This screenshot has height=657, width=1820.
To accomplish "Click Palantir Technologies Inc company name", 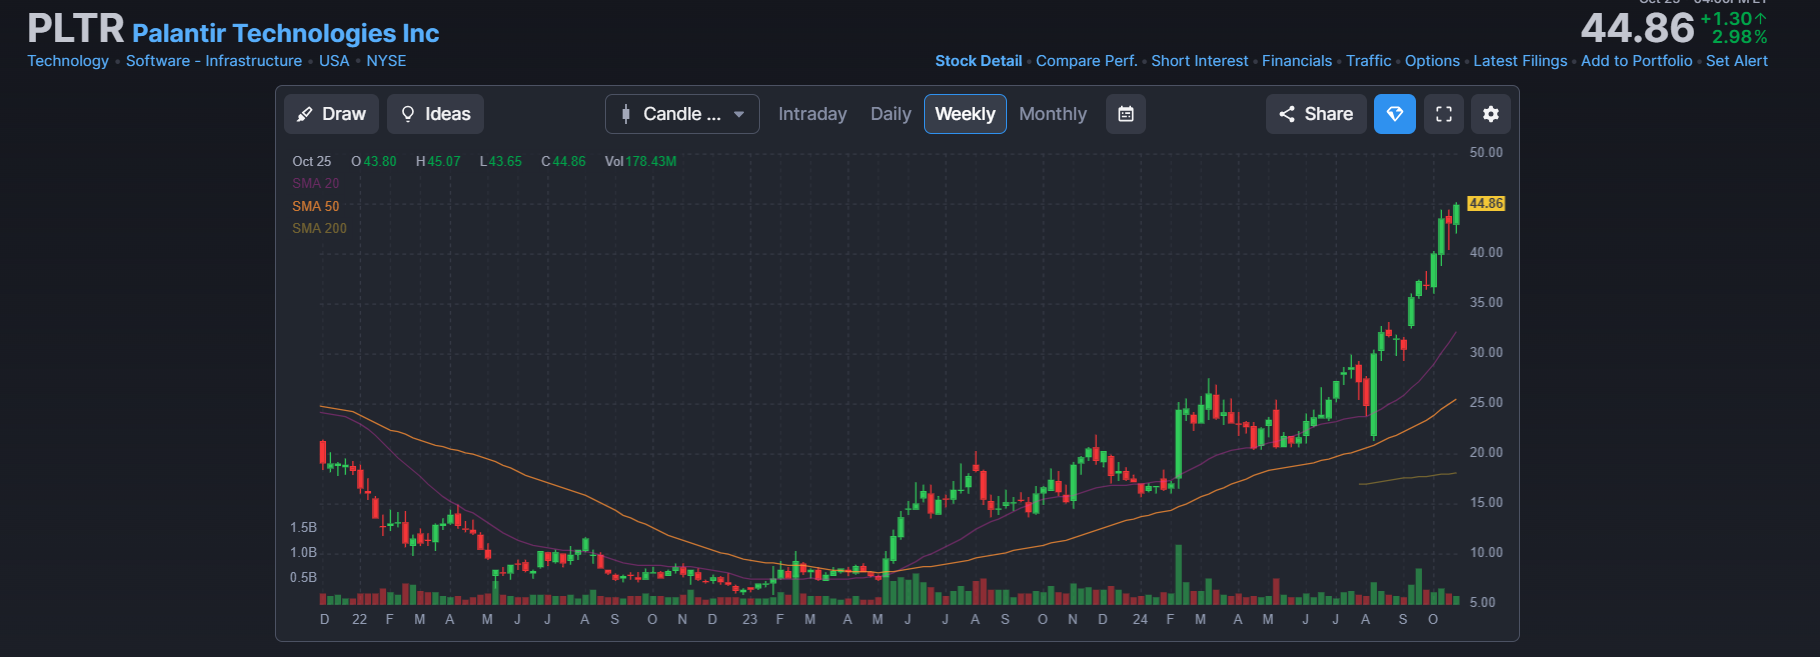I will point(286,33).
